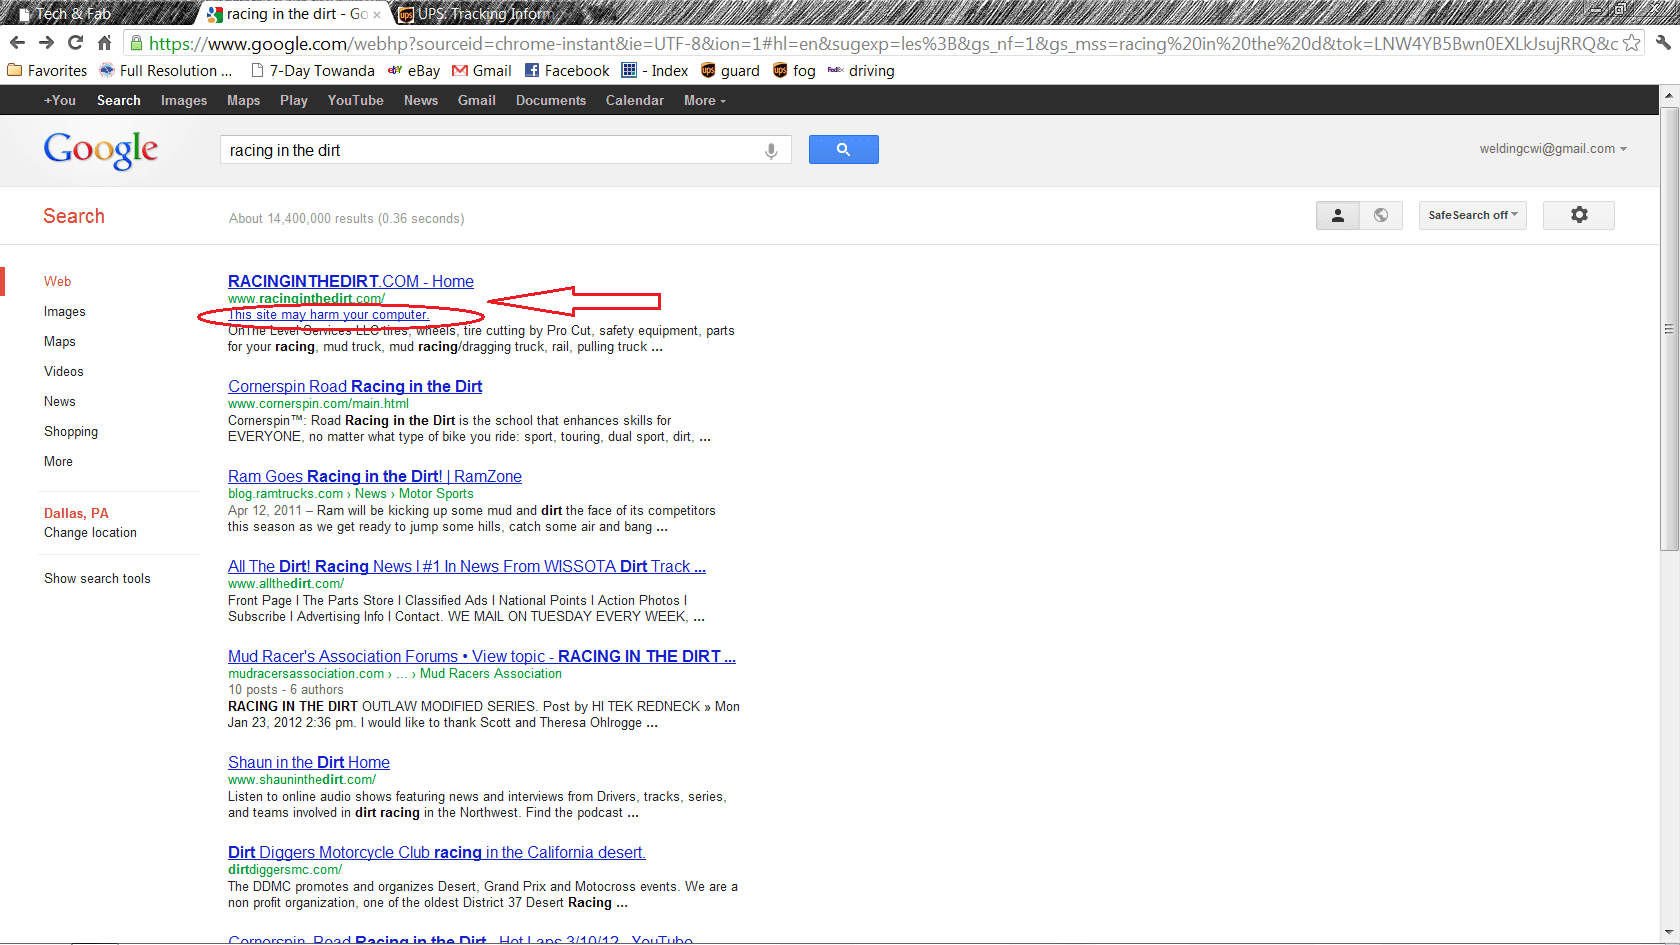This screenshot has width=1680, height=945.
Task: Click 'This site may harm your computer' link
Action: 328,315
